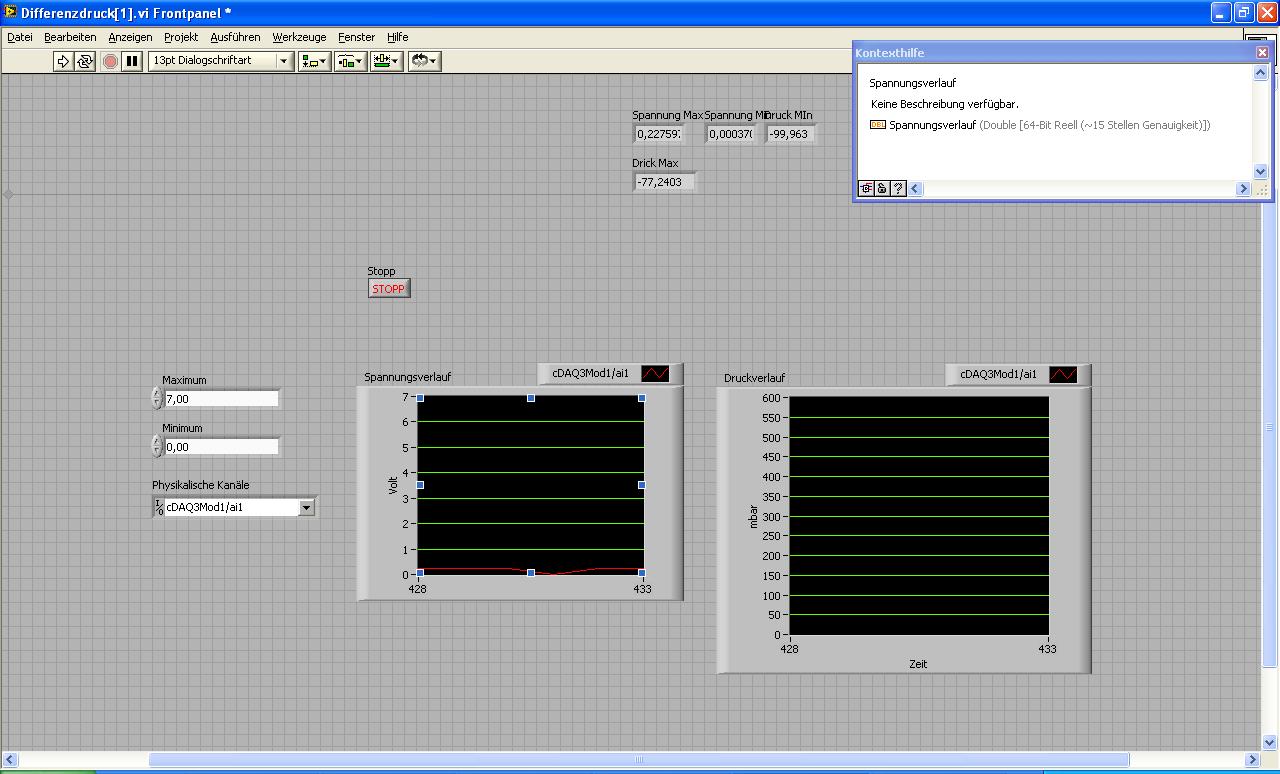Open the Align Objects tool menu

[313, 61]
